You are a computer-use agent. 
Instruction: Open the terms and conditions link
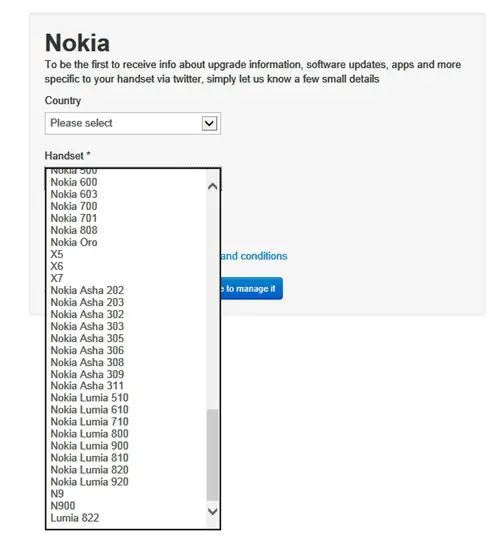[x=254, y=256]
